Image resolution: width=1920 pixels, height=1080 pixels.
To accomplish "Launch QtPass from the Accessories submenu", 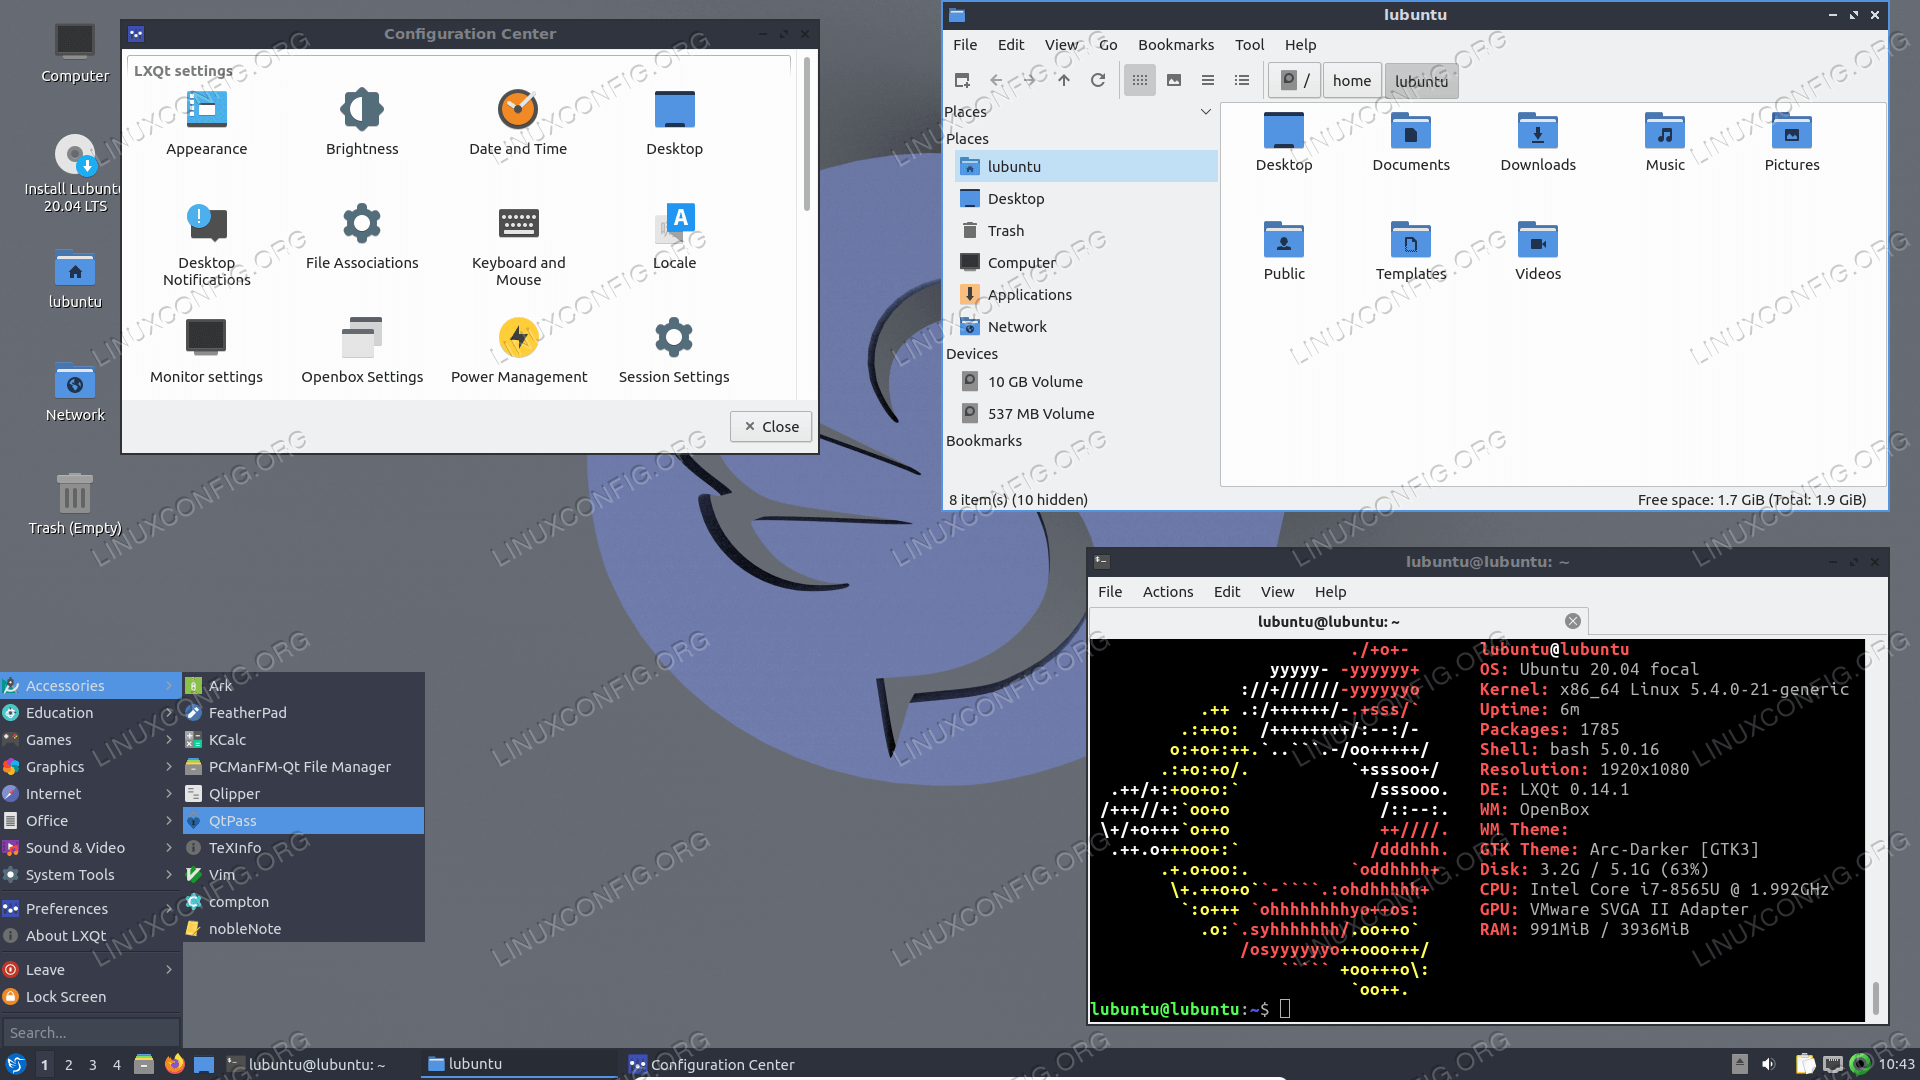I will coord(304,821).
